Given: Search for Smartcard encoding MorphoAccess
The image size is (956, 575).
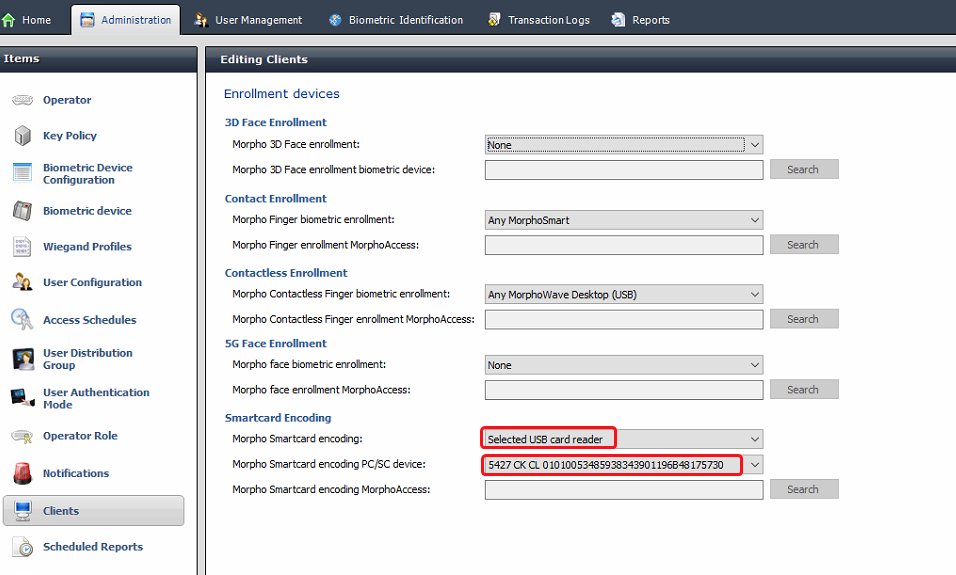Looking at the screenshot, I should tap(804, 489).
